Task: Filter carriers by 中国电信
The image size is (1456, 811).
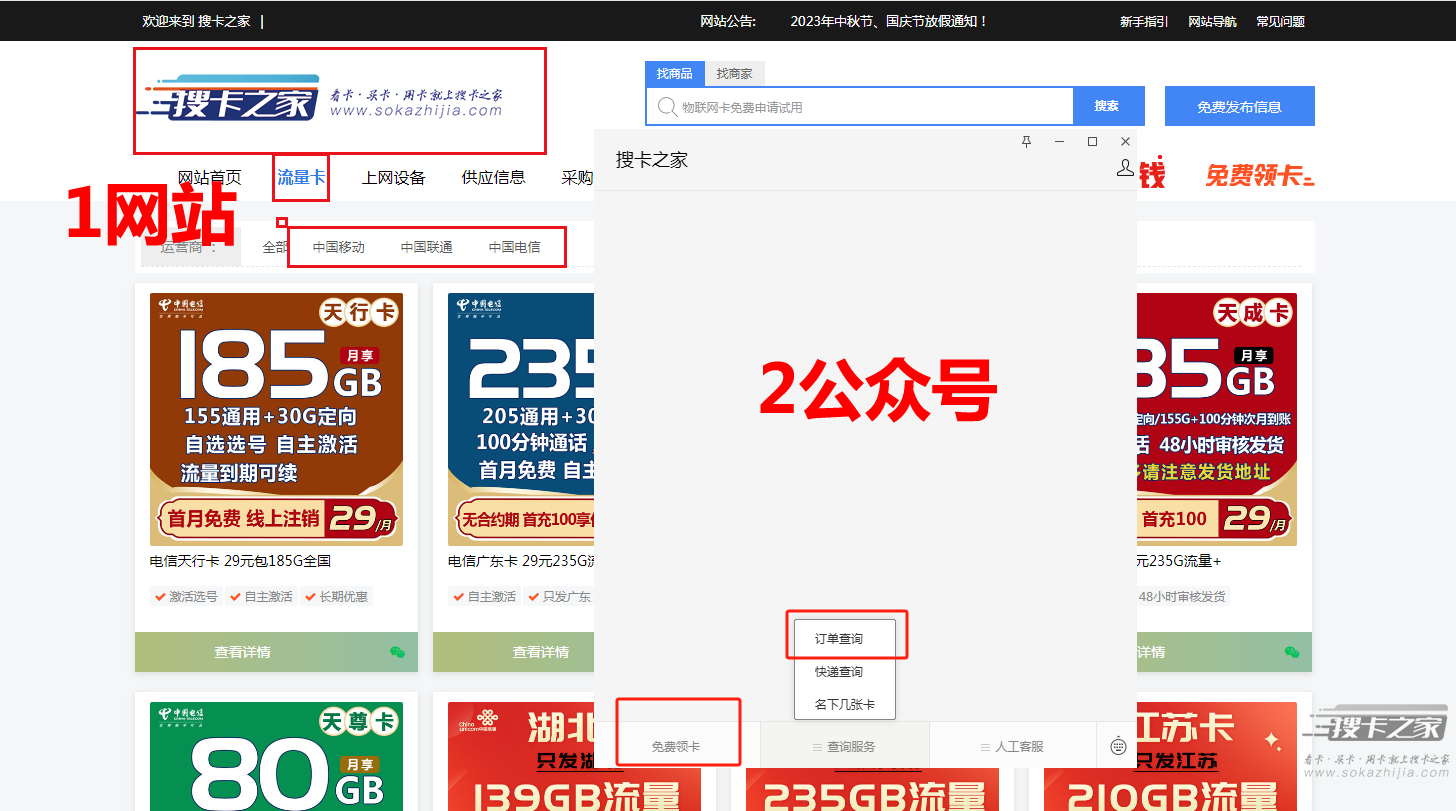Action: (x=515, y=247)
